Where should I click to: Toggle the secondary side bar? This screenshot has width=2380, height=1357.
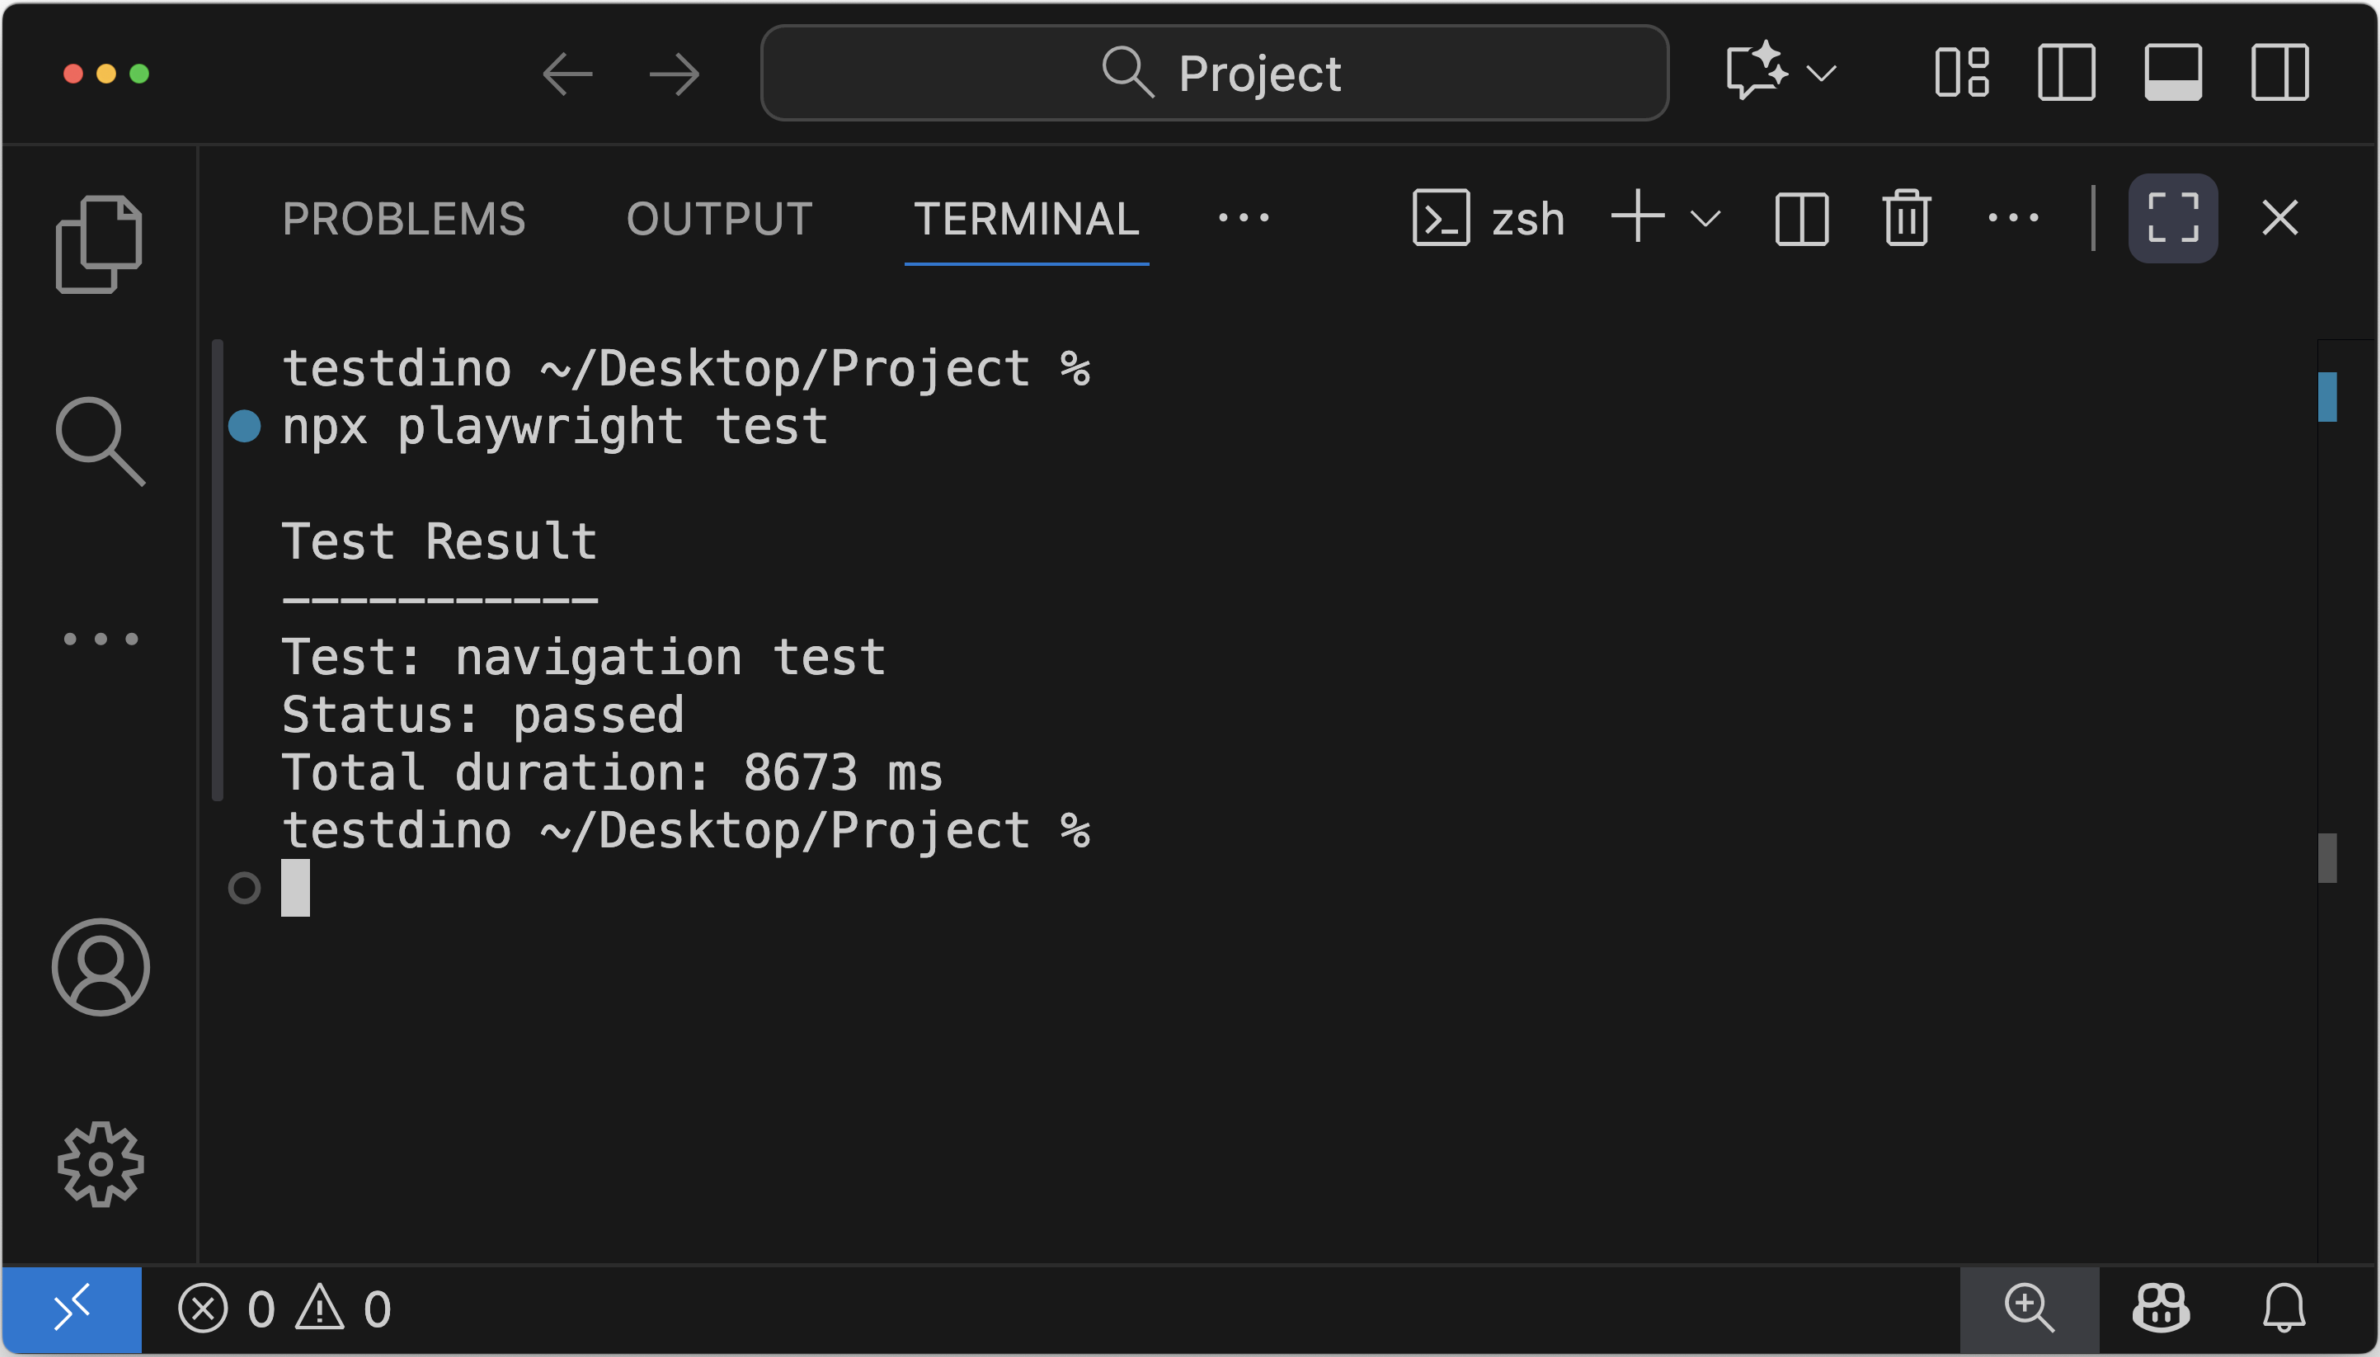2281,72
